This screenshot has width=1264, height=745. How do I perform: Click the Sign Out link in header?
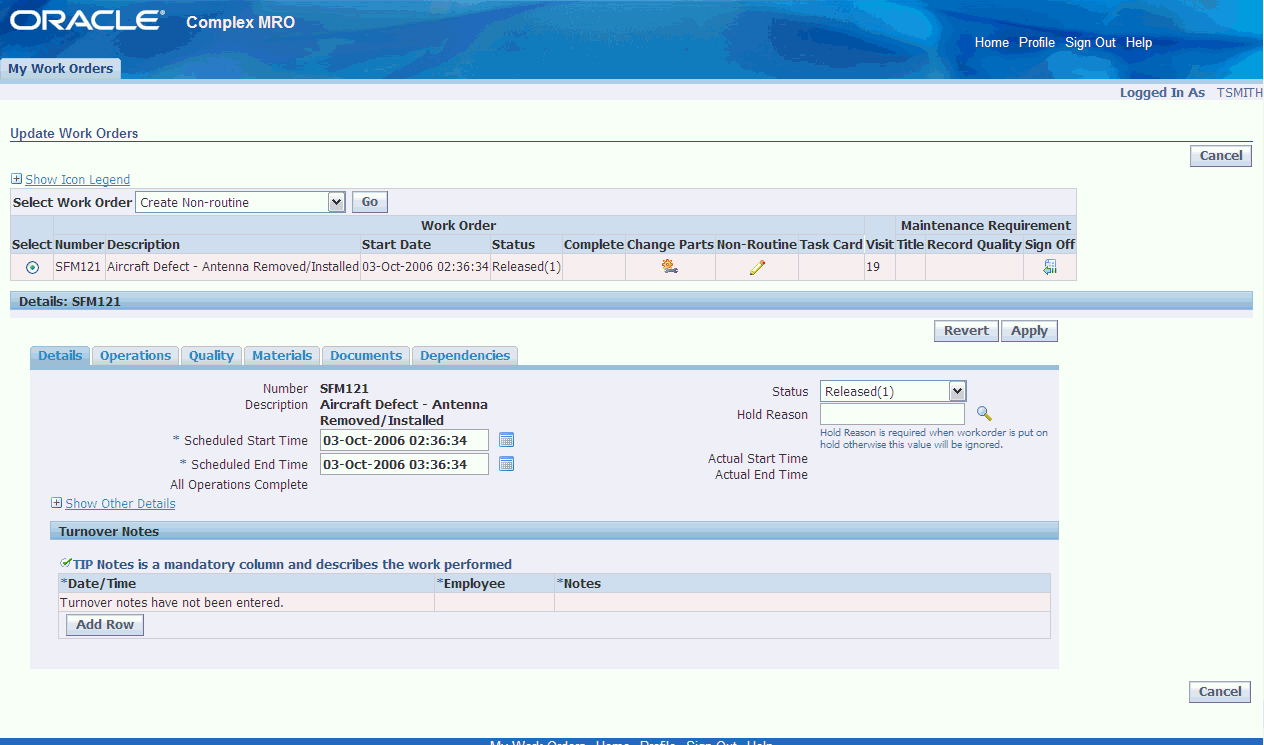pyautogui.click(x=1090, y=43)
